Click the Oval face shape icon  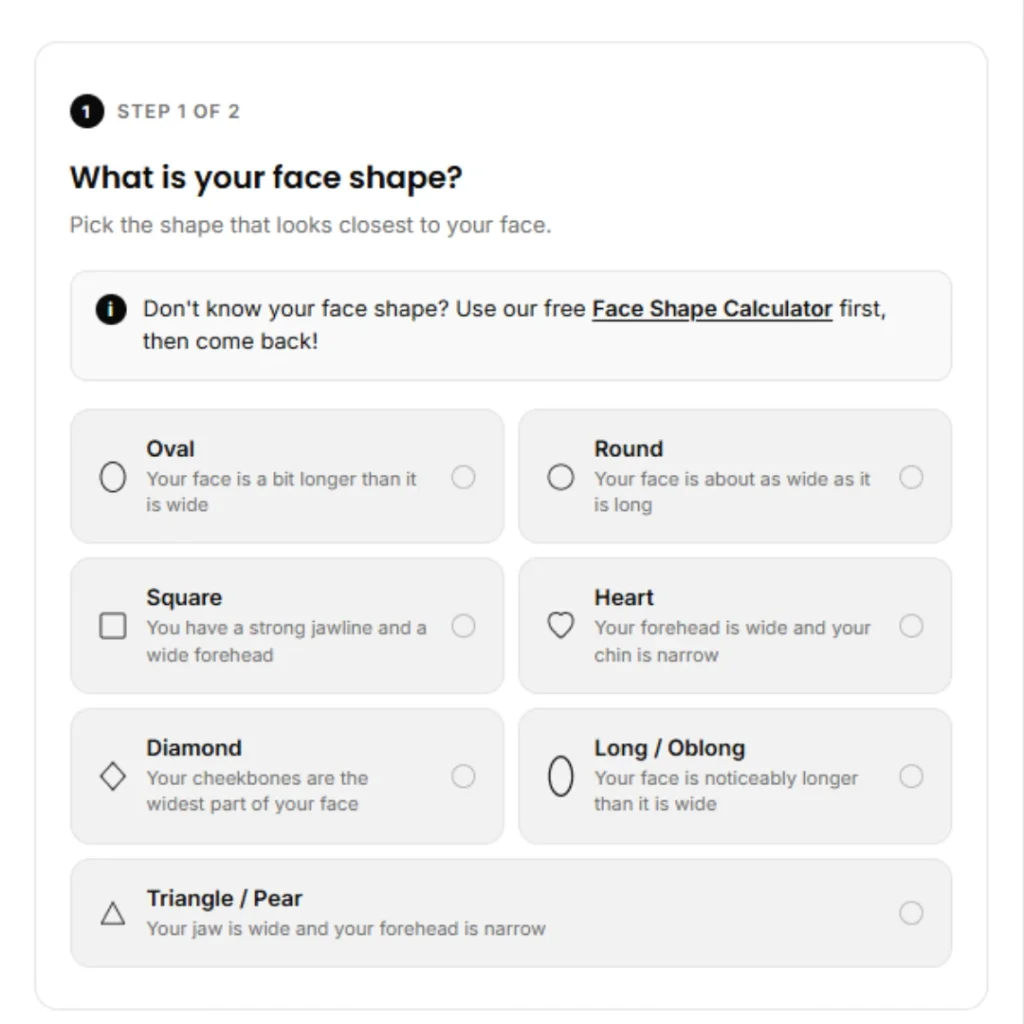tap(112, 477)
